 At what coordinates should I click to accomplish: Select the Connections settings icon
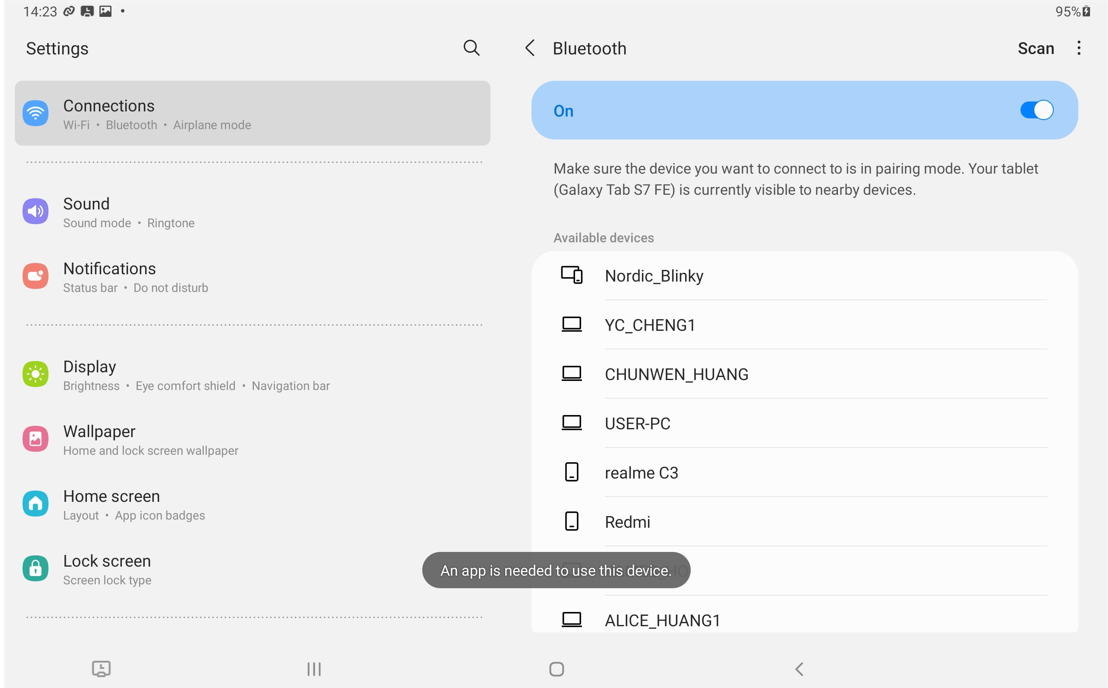pos(35,114)
